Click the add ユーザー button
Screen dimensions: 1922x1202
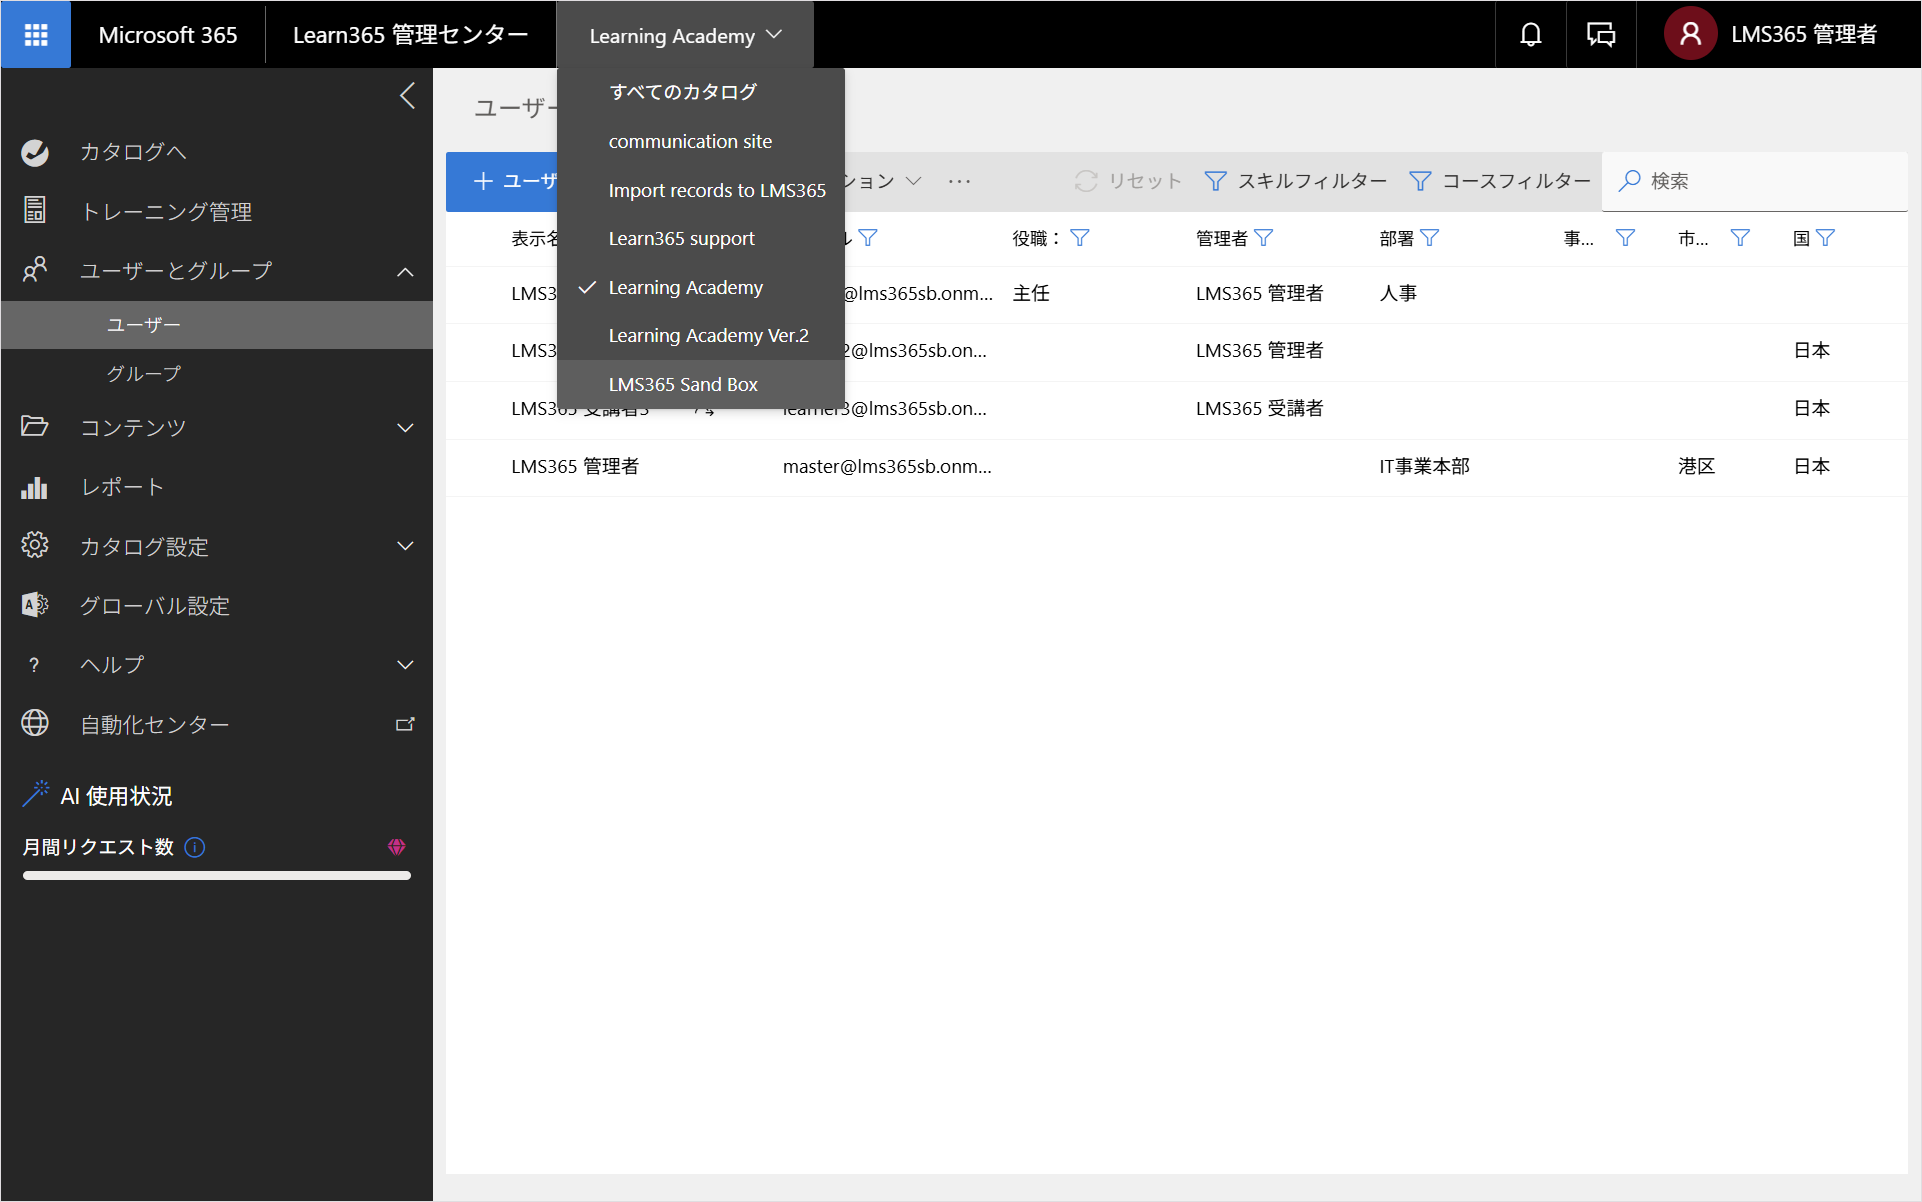pyautogui.click(x=502, y=181)
